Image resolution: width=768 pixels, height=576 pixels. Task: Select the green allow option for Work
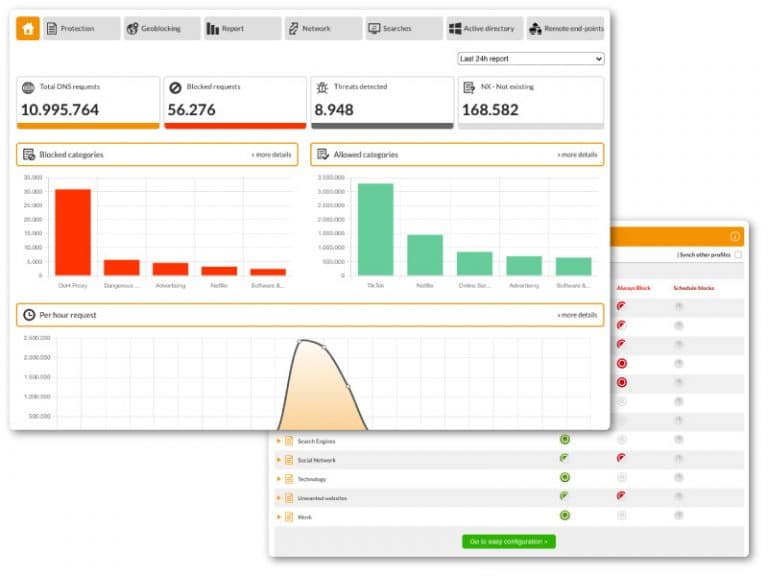[565, 515]
